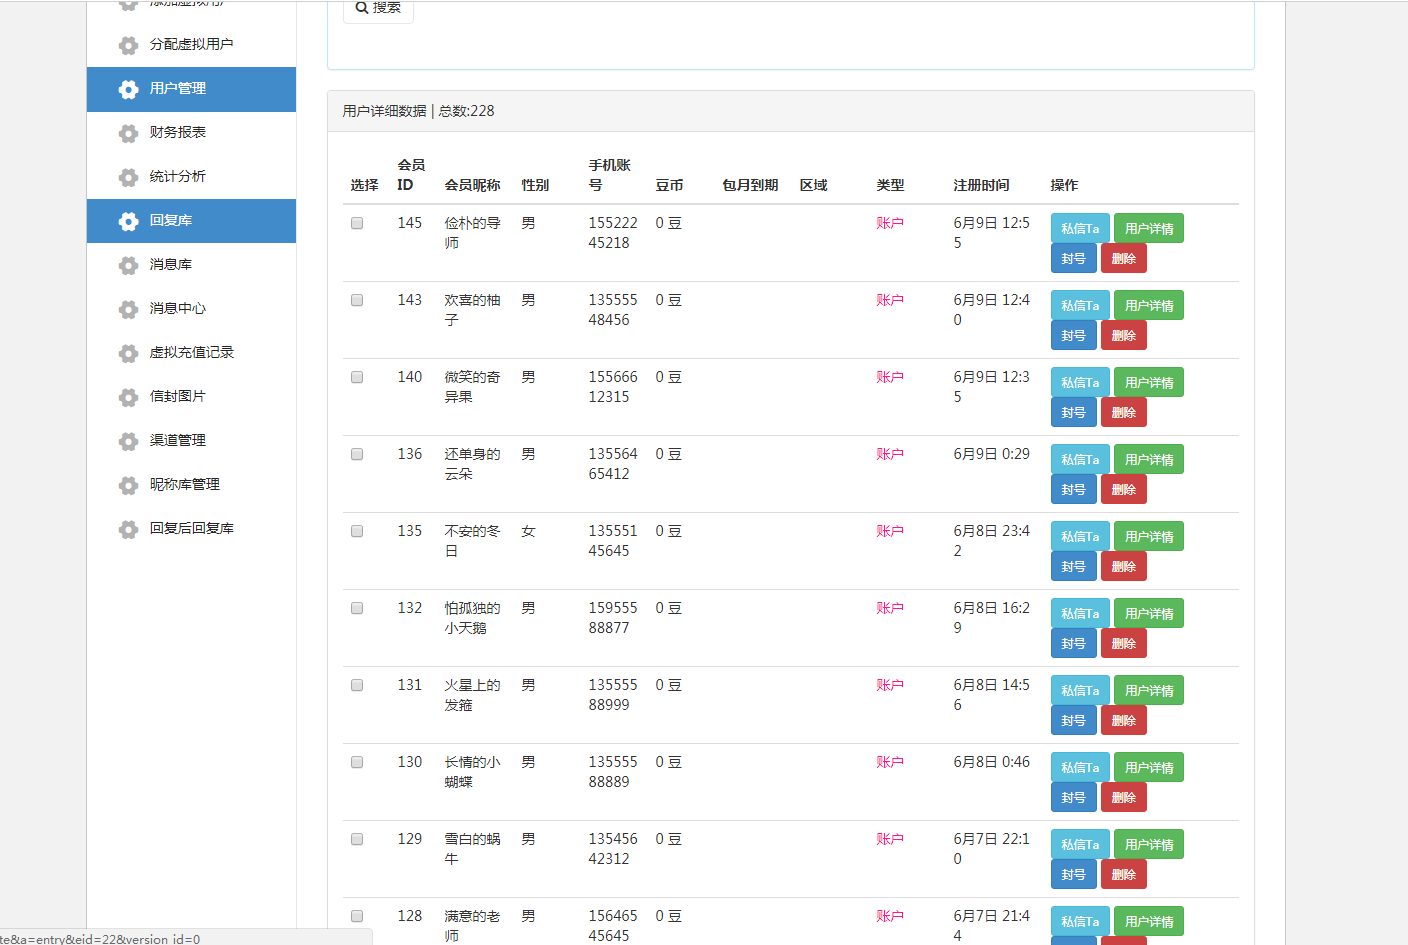Tick the checkbox for member ID 145
Screen dimensions: 1408x945
pos(357,223)
